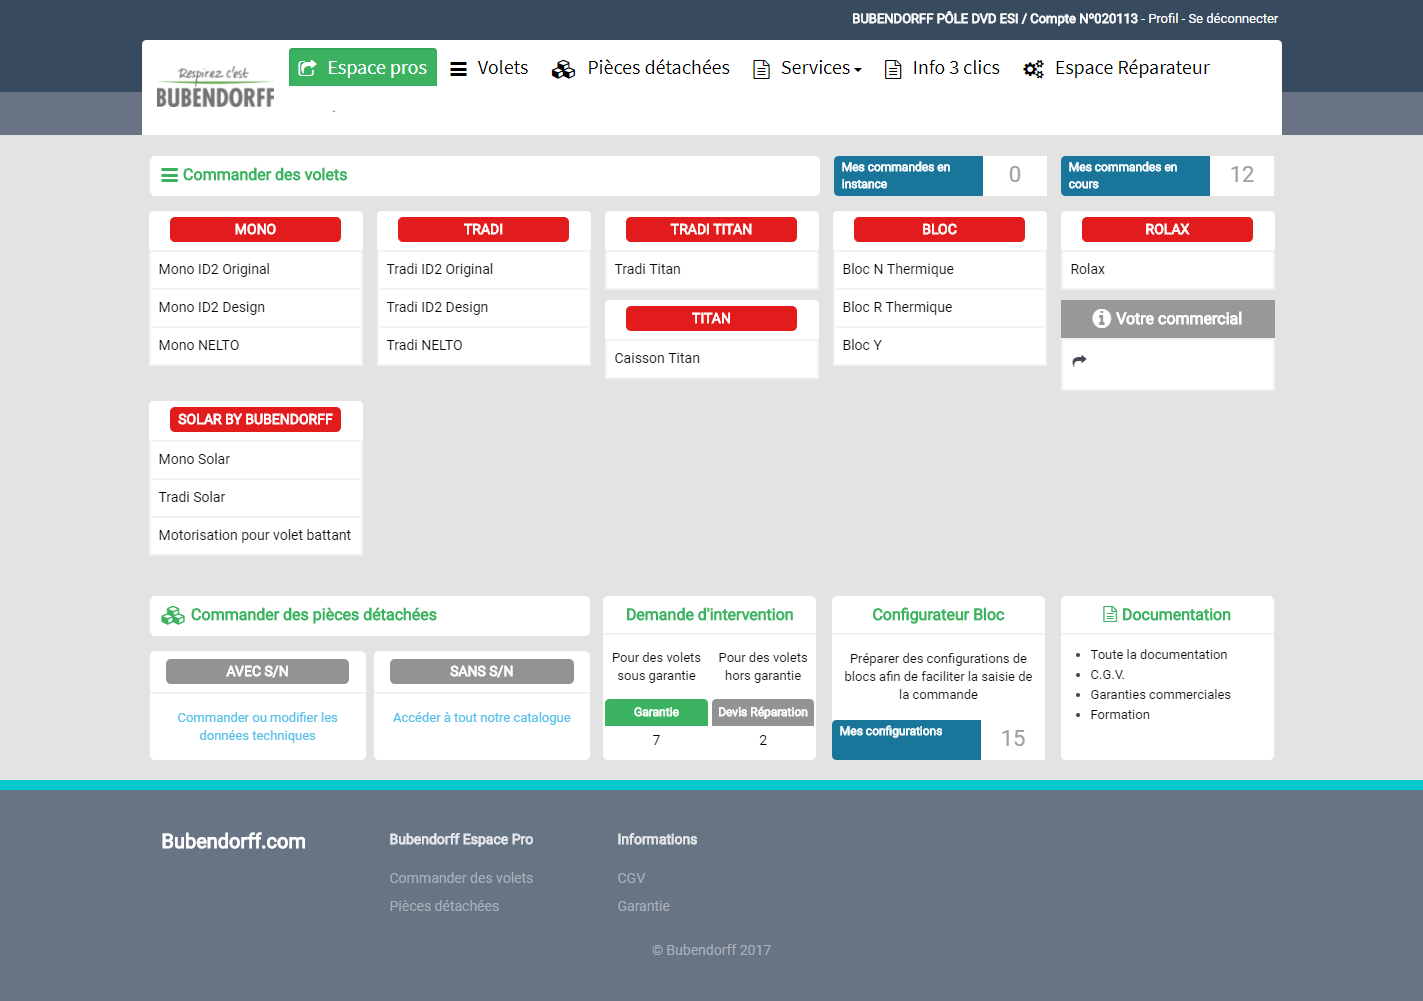Open Mes commandes en cours counter

pyautogui.click(x=1135, y=176)
